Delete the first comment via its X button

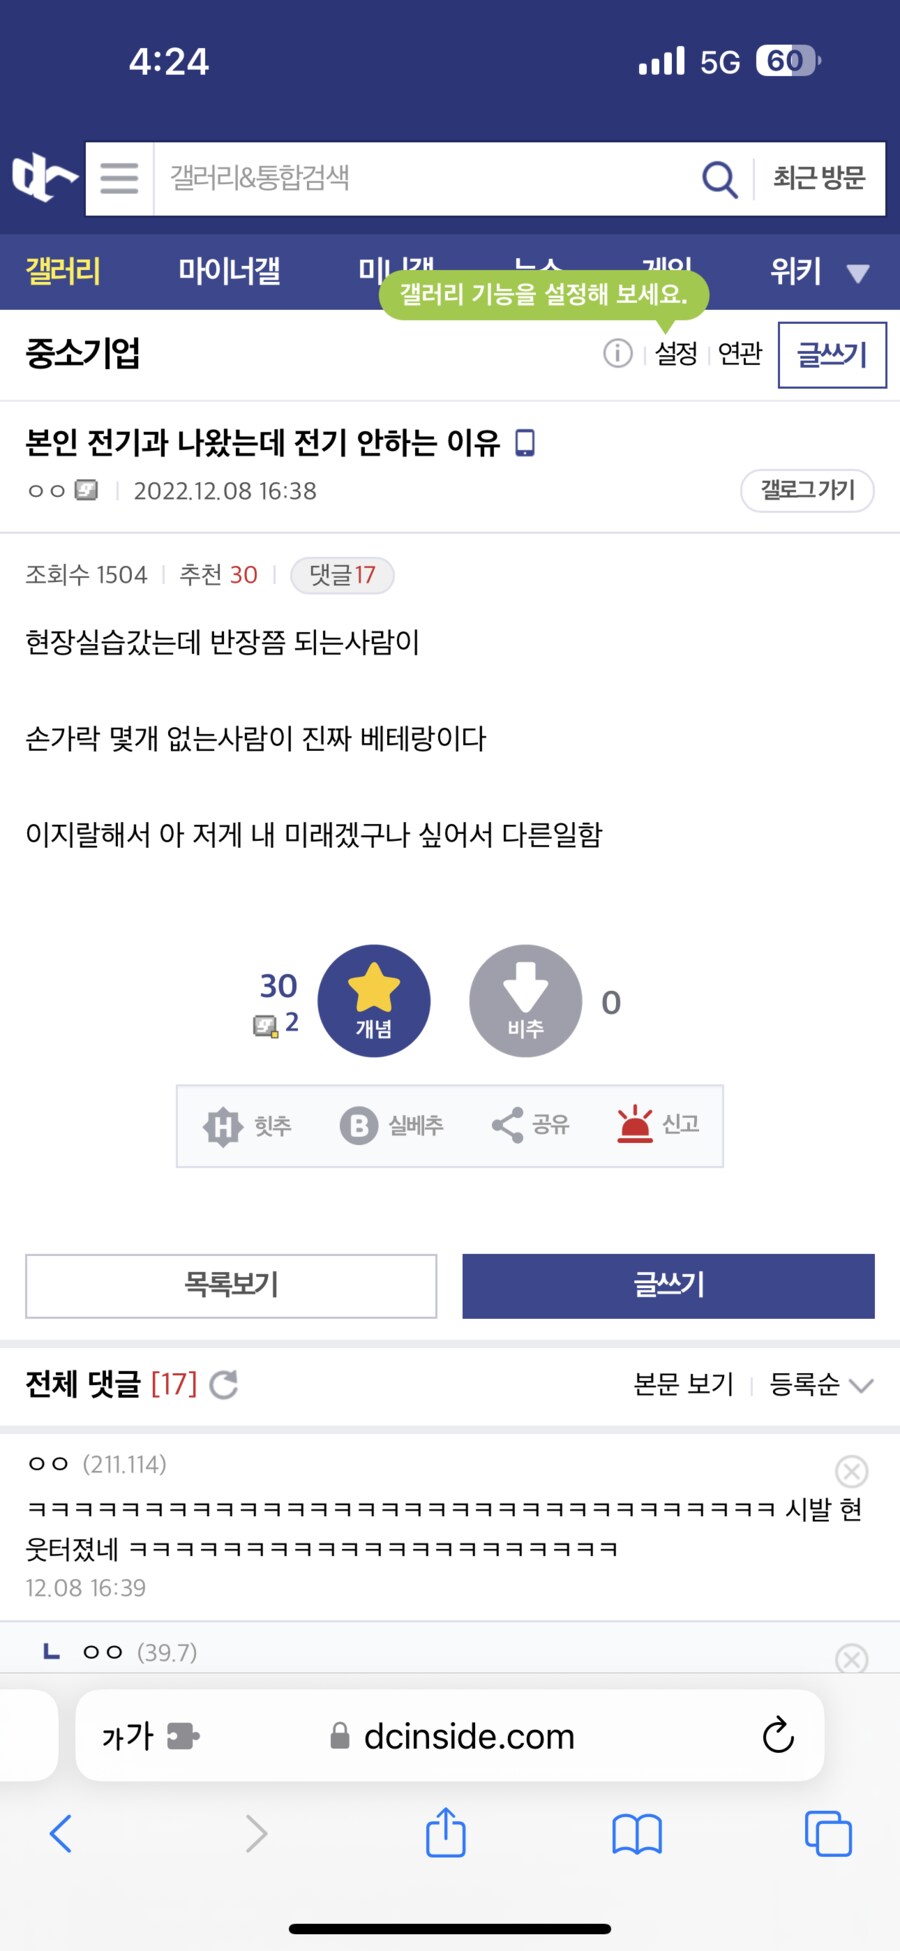[x=852, y=1471]
